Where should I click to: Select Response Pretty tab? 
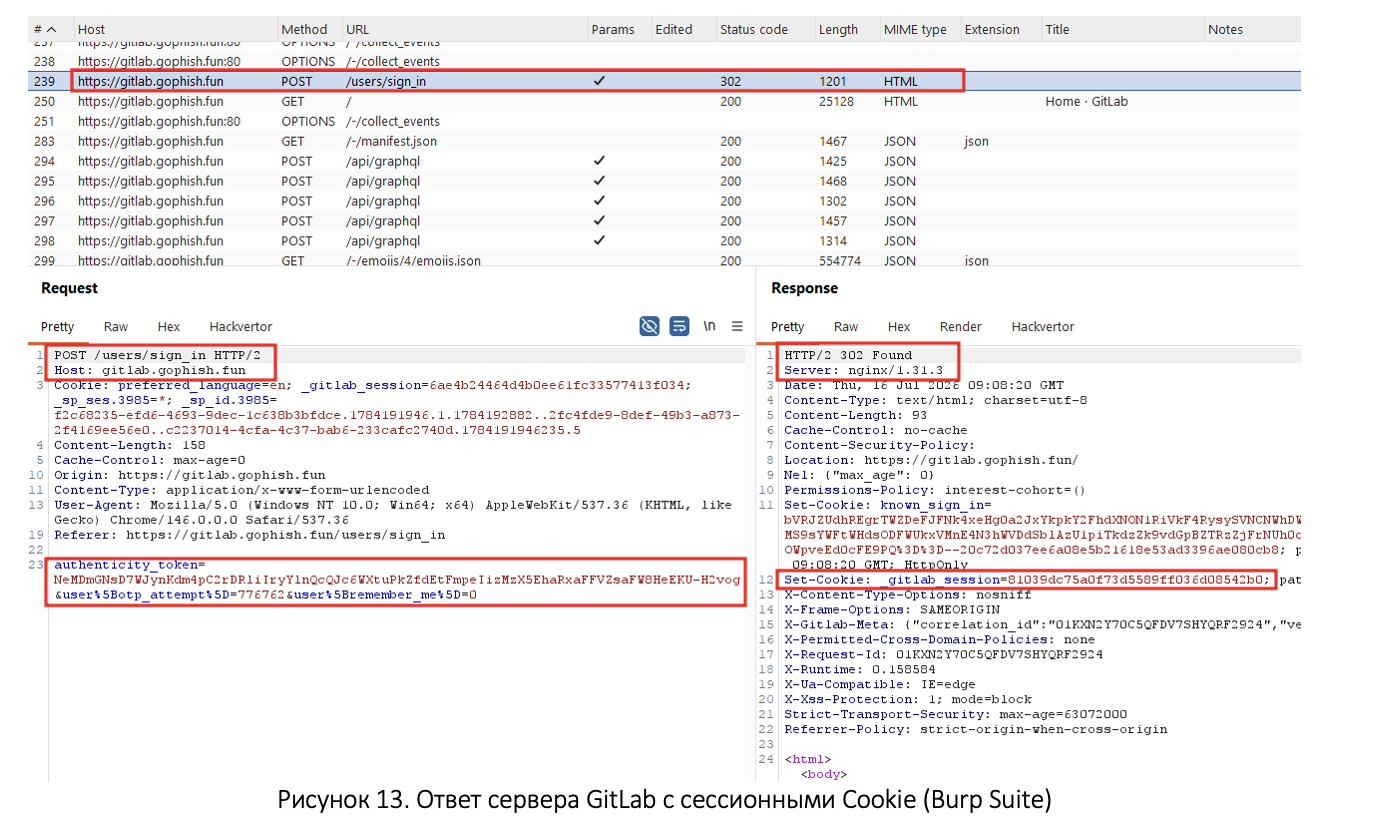(x=788, y=327)
